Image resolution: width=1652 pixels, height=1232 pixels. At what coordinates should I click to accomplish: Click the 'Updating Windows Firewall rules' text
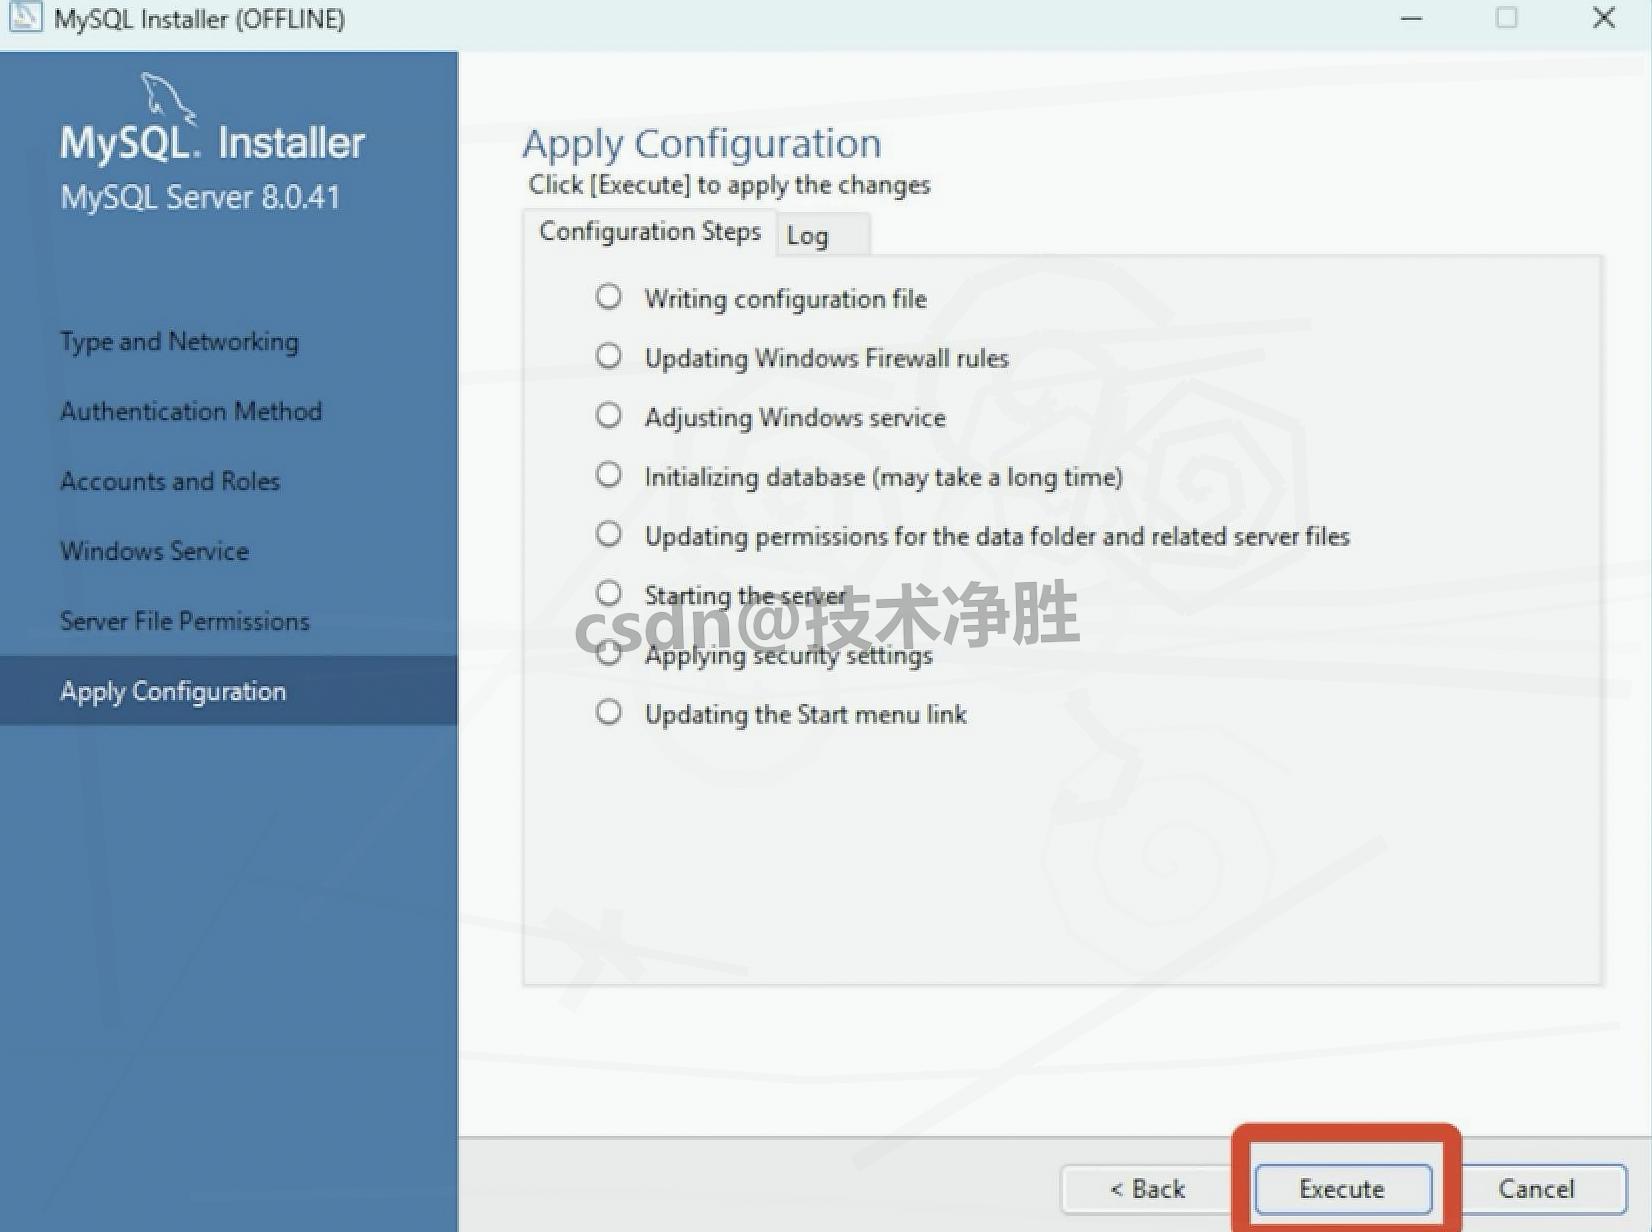point(826,358)
